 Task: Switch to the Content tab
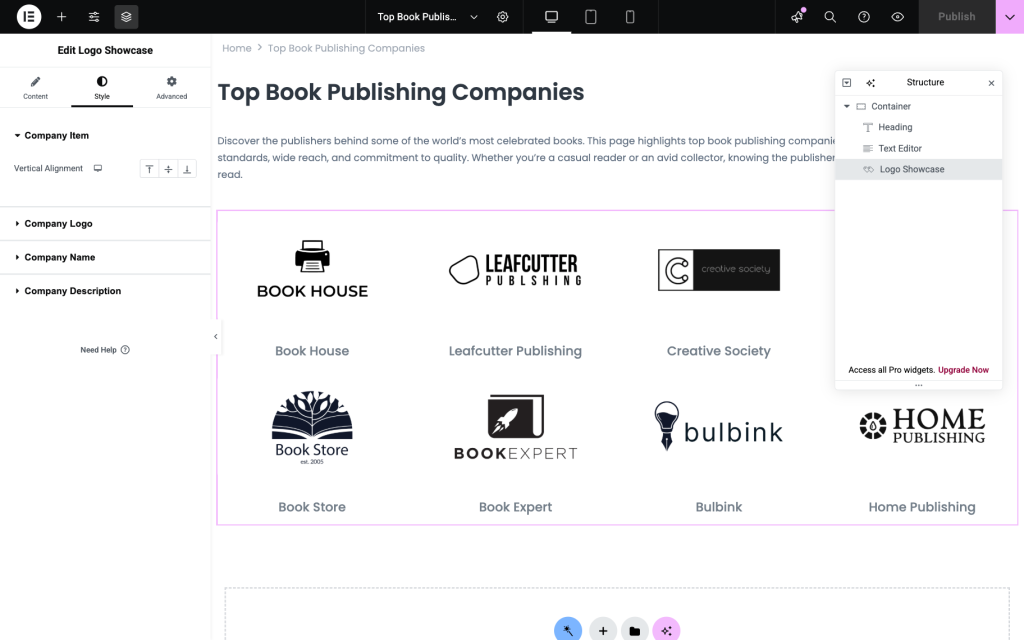coord(35,88)
